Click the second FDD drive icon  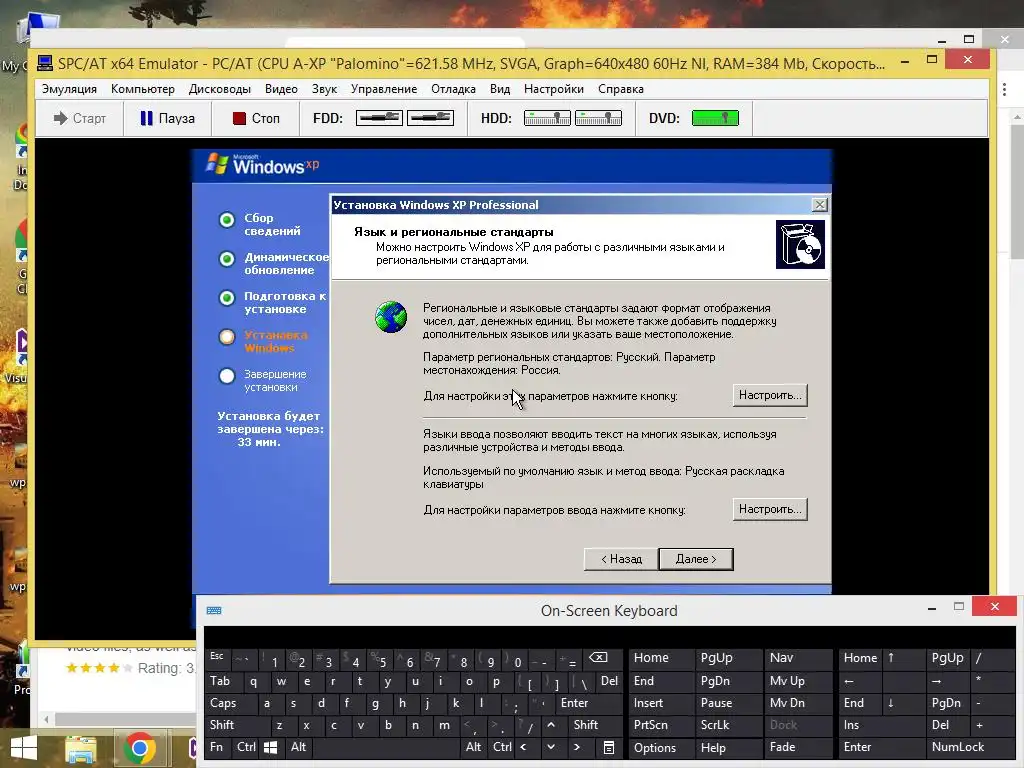pyautogui.click(x=430, y=118)
